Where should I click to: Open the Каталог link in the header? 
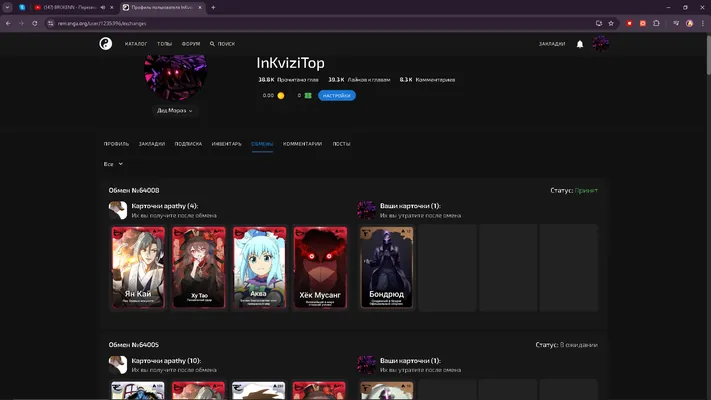tap(136, 44)
